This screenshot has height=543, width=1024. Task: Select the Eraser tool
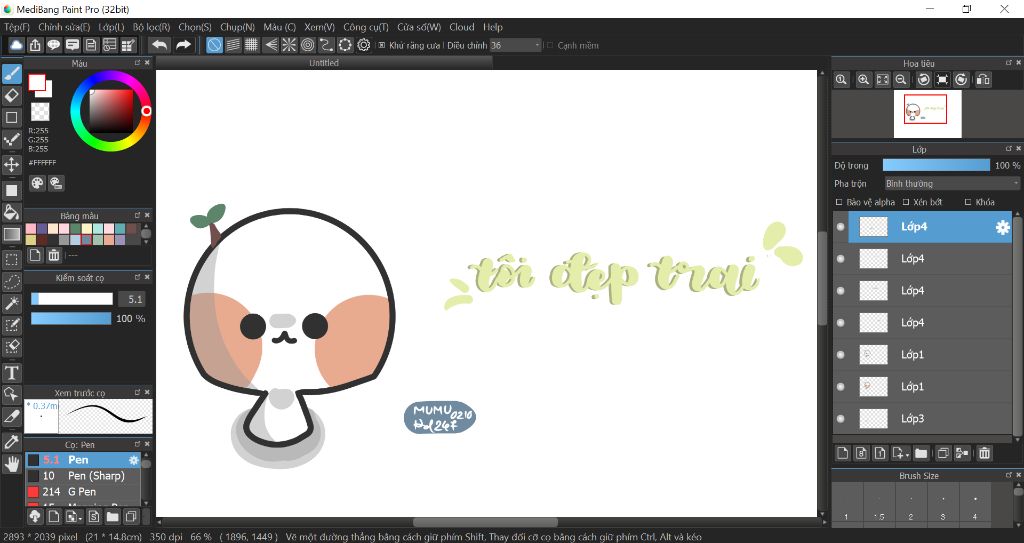(12, 95)
